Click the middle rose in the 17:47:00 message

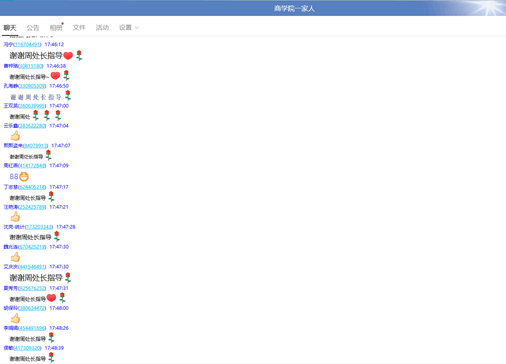[47, 115]
